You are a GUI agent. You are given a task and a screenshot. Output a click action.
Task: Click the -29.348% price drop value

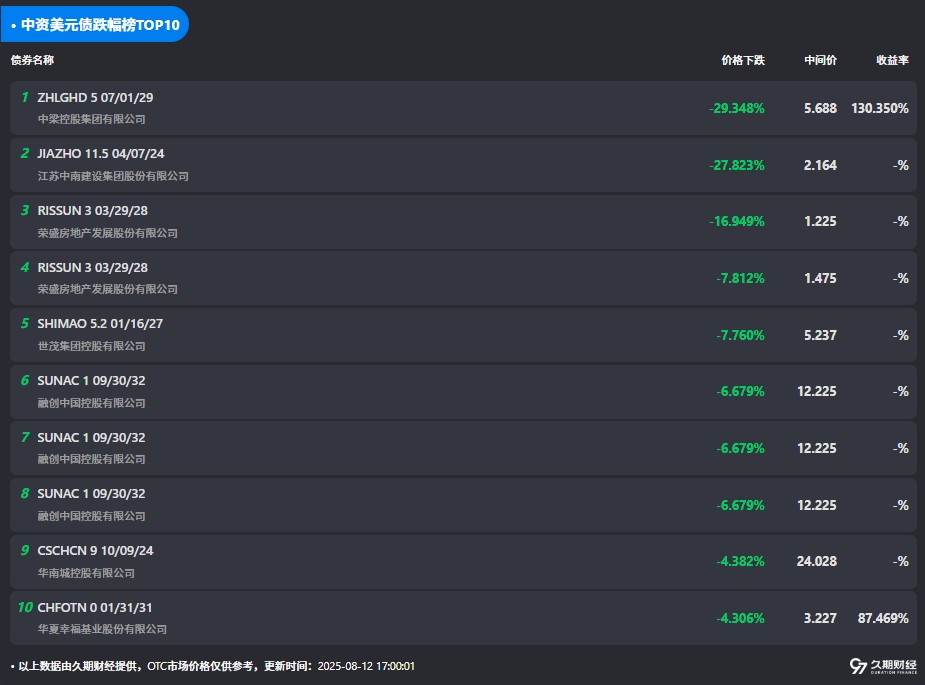point(736,108)
